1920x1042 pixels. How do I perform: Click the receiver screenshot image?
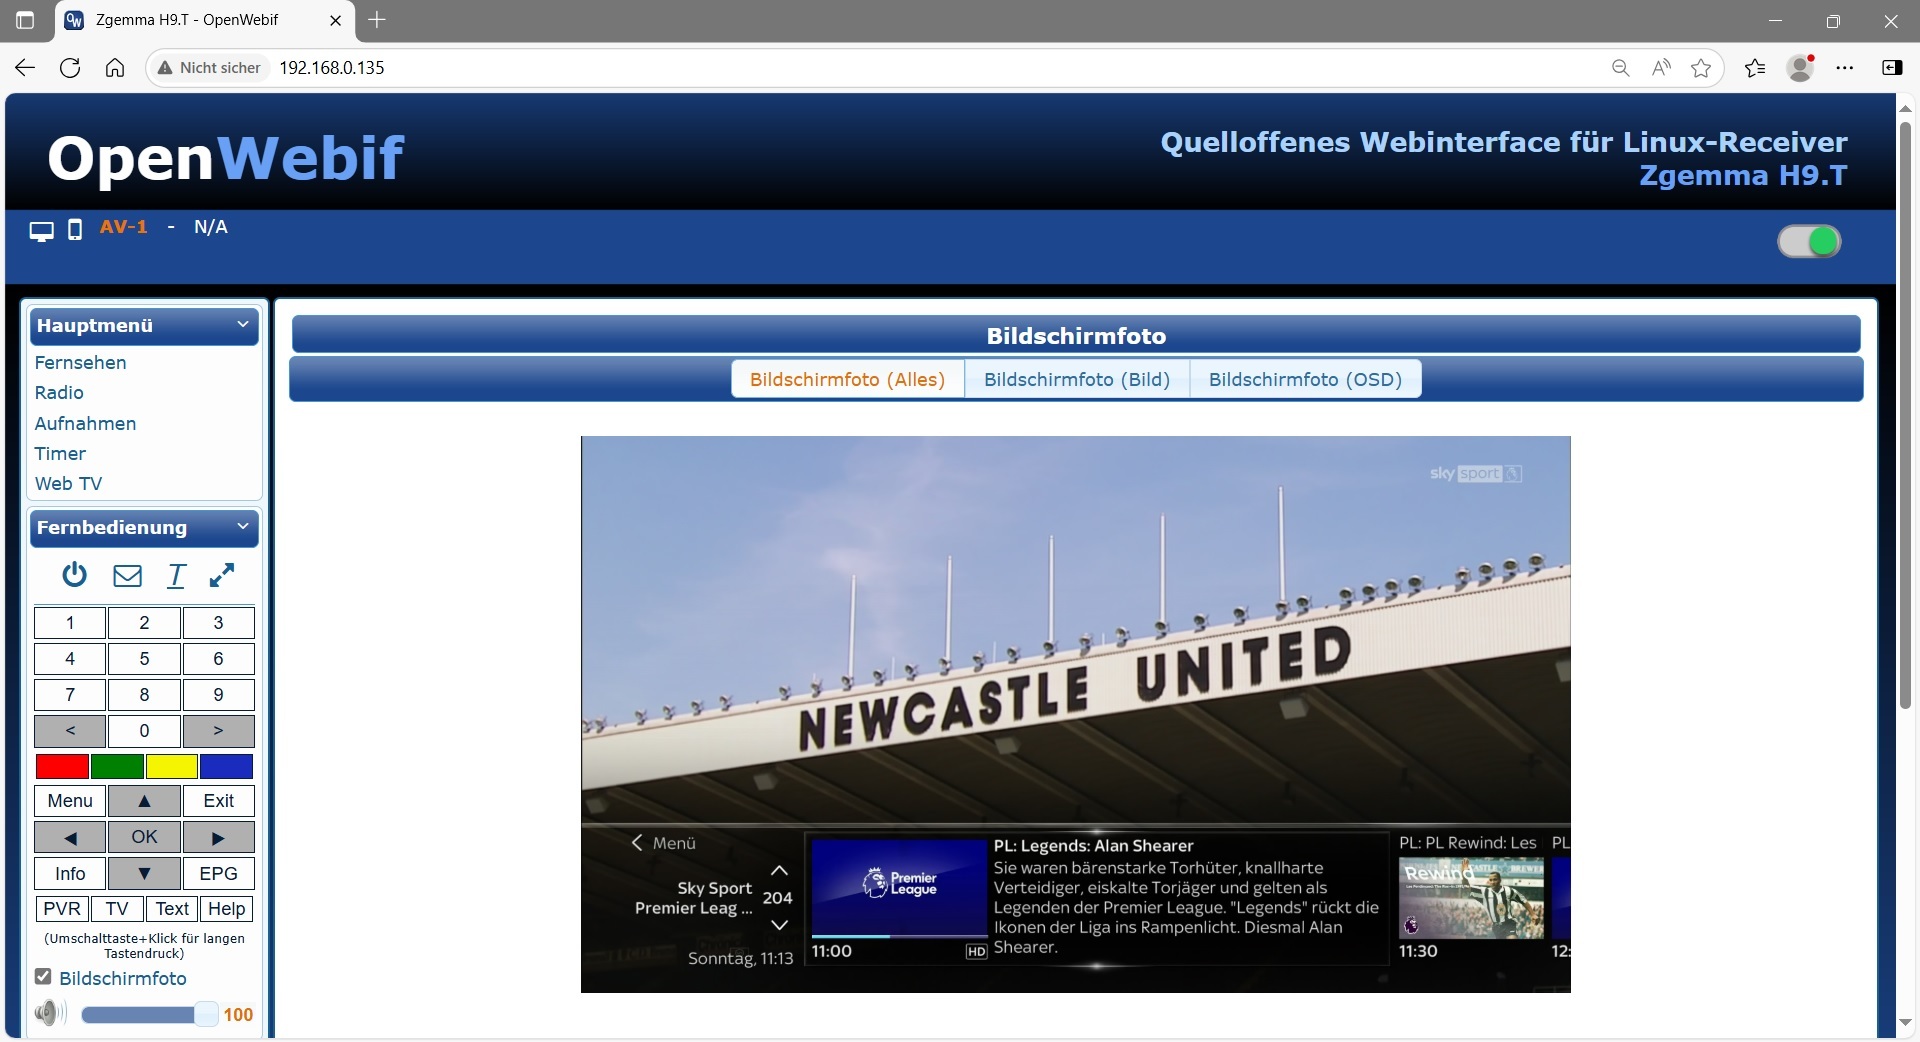1075,714
